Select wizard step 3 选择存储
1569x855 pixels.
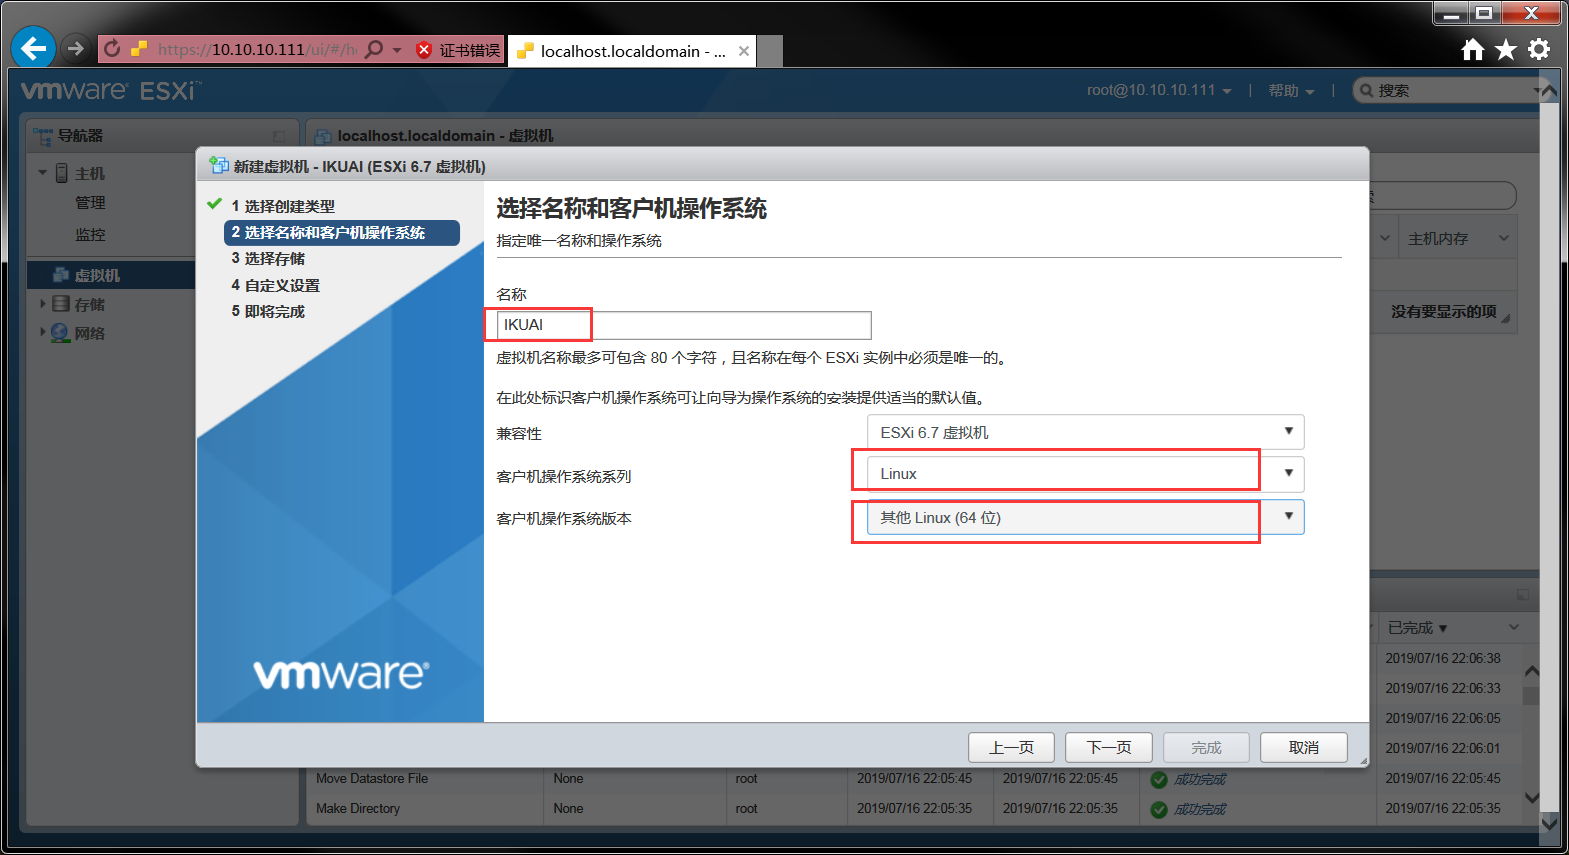click(268, 259)
